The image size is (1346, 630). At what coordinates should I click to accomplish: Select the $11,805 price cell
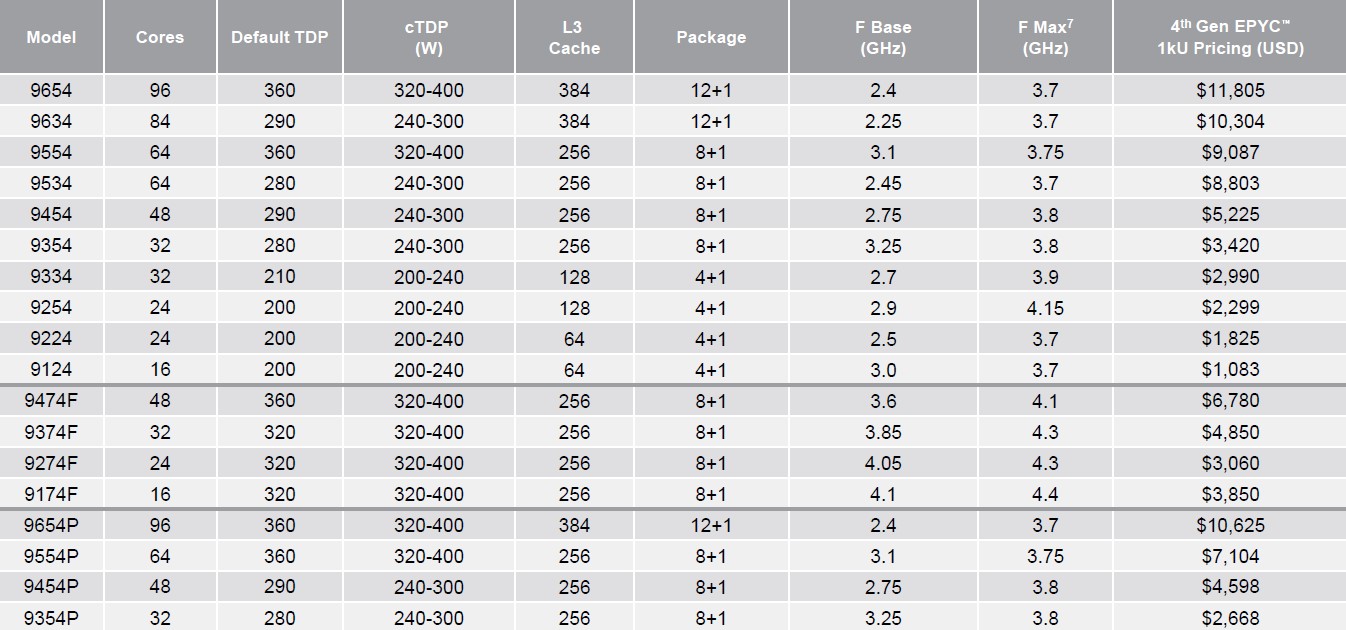click(1230, 90)
